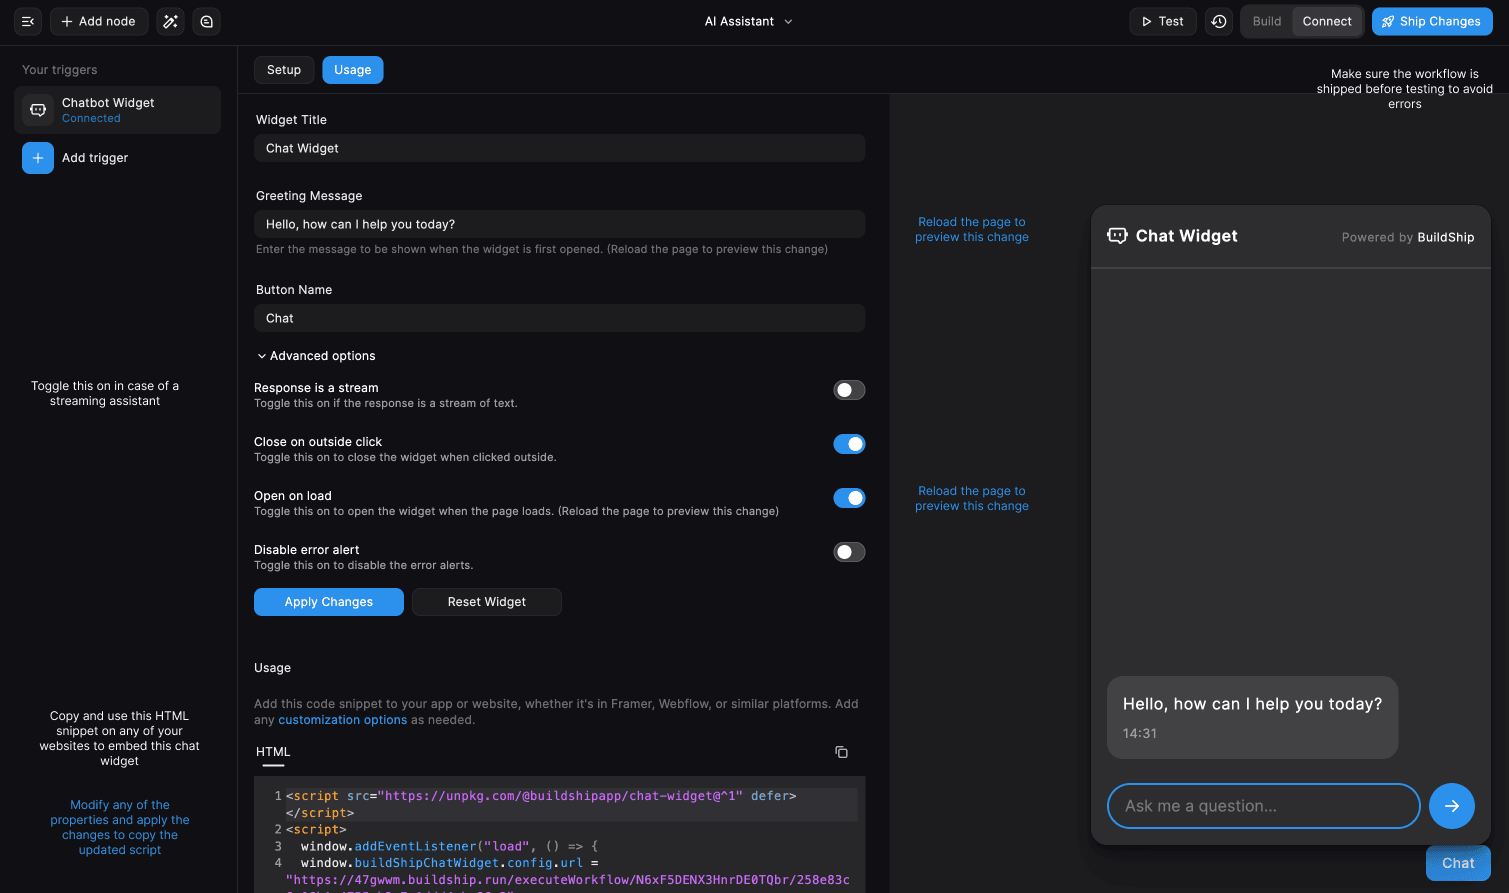
Task: Click the Add node button
Action: 99,21
